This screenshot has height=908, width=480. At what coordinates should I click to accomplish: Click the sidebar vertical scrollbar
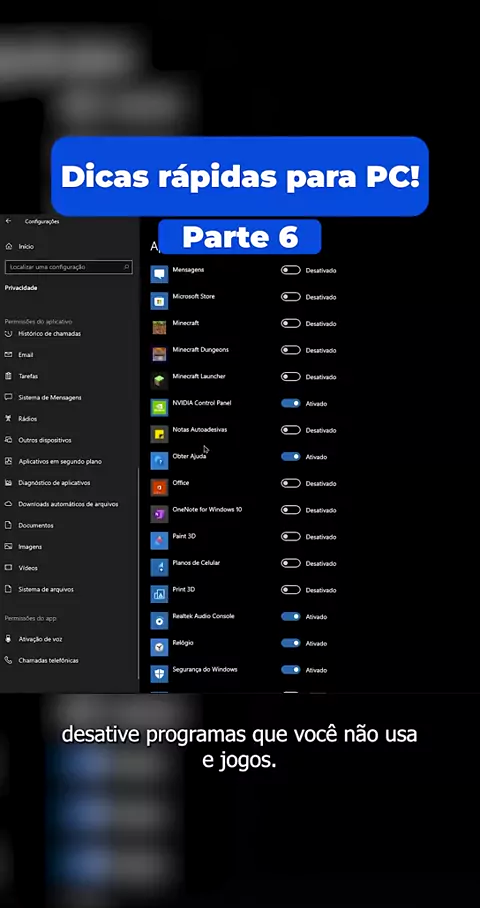[x=138, y=573]
